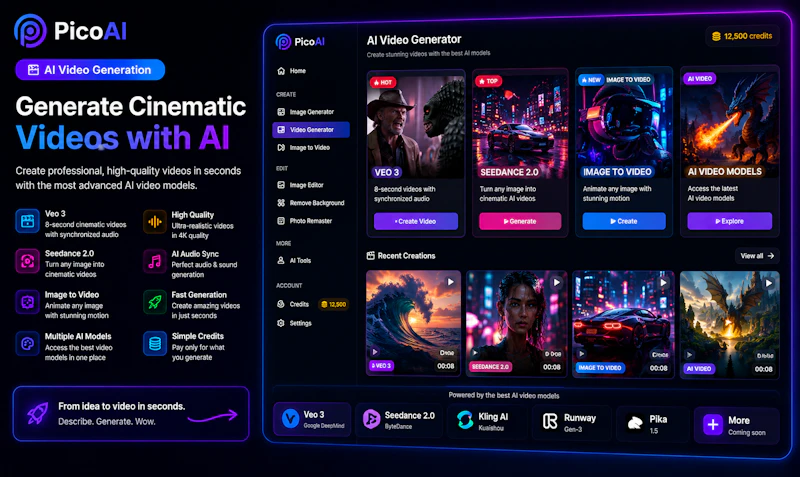Click the Recent Creations heading icon

point(371,256)
